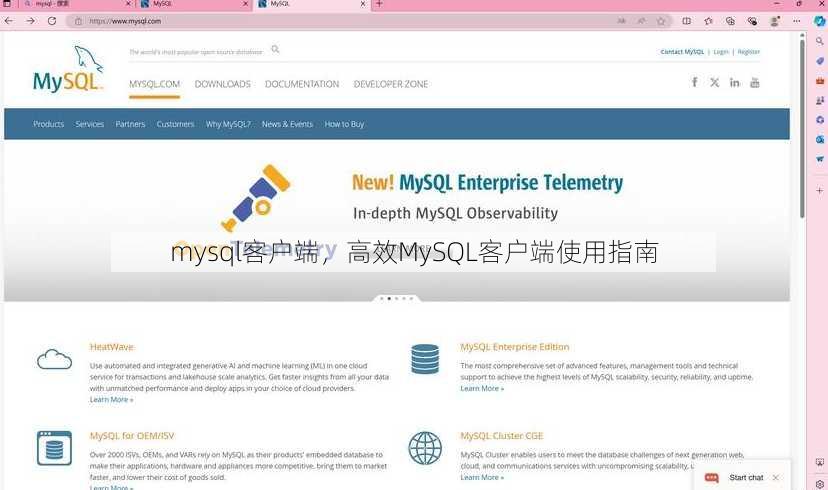Open browser essentials heart icon
This screenshot has width=828, height=490.
point(752,21)
